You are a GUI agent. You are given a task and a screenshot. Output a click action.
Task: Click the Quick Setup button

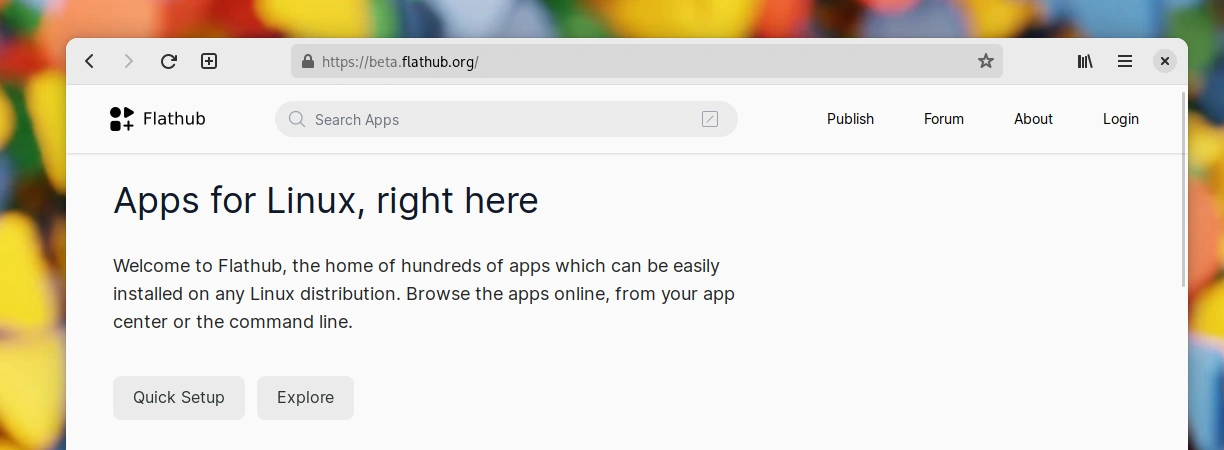(x=179, y=398)
